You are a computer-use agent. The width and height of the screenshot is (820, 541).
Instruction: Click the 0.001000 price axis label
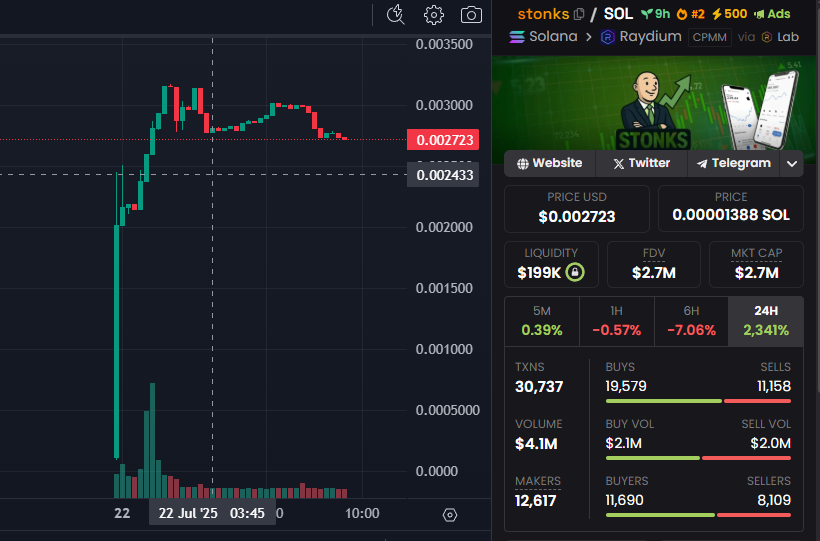(x=444, y=350)
